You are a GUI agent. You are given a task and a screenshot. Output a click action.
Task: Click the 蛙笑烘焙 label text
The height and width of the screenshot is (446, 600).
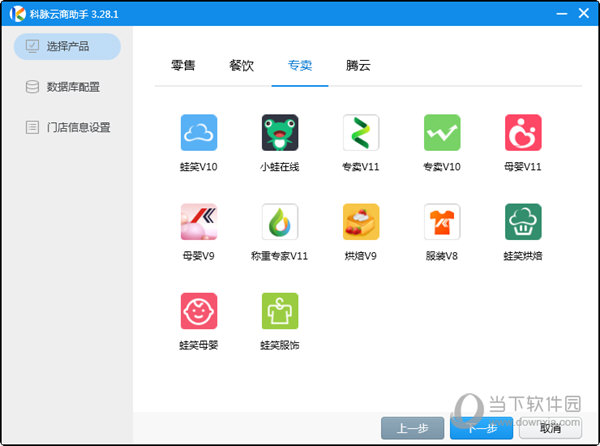point(523,256)
